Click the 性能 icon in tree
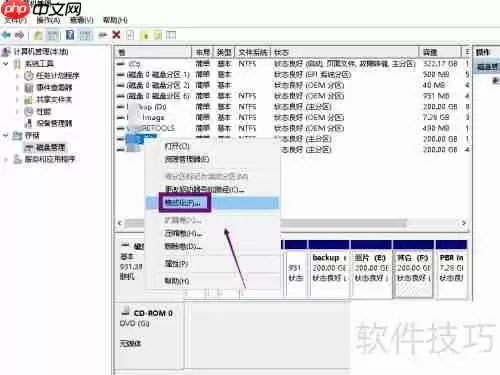 click(29, 111)
